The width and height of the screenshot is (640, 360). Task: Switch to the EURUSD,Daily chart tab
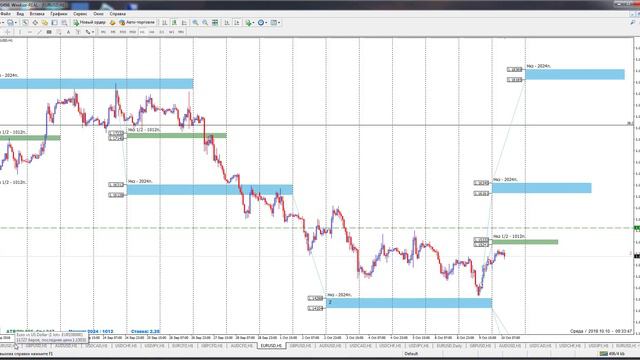tap(449, 346)
